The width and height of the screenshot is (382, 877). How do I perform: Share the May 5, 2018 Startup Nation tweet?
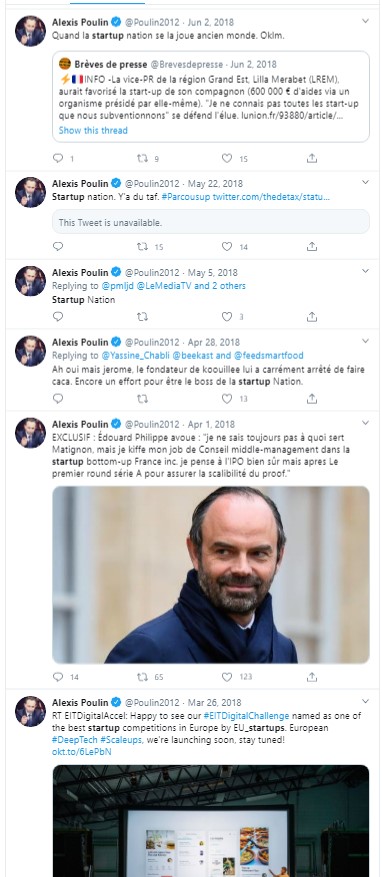click(x=312, y=317)
